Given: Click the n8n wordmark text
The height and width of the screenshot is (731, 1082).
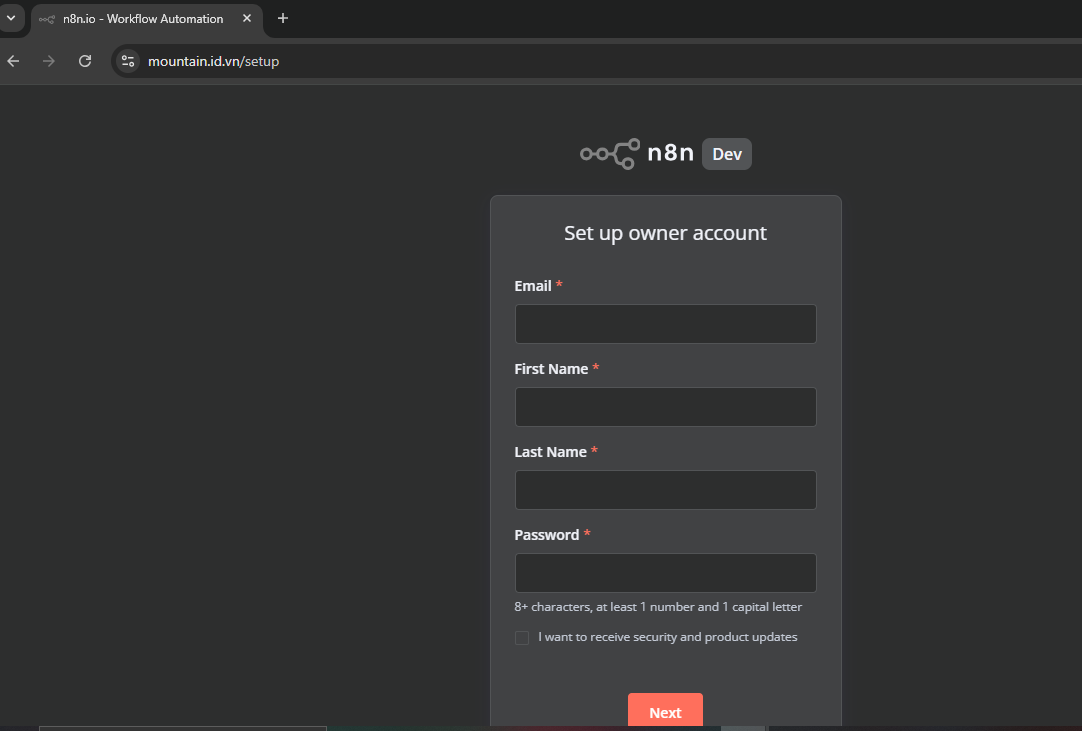Looking at the screenshot, I should 670,153.
